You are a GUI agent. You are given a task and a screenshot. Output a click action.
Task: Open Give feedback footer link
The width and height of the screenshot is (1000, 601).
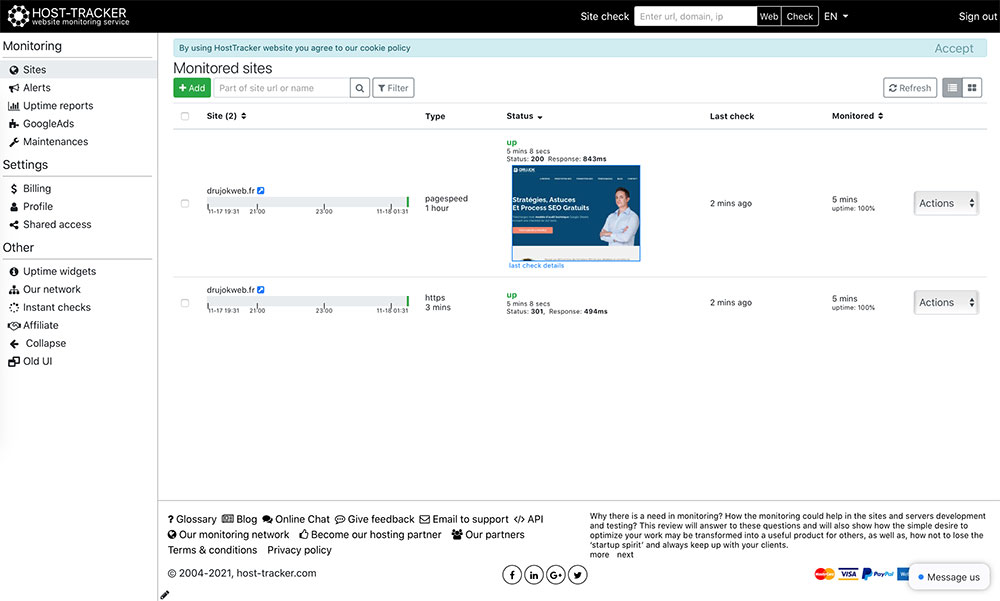click(x=374, y=519)
